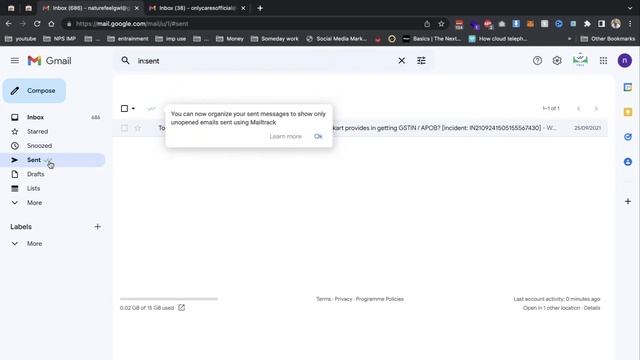Bookmark this page with star icon

point(441,24)
